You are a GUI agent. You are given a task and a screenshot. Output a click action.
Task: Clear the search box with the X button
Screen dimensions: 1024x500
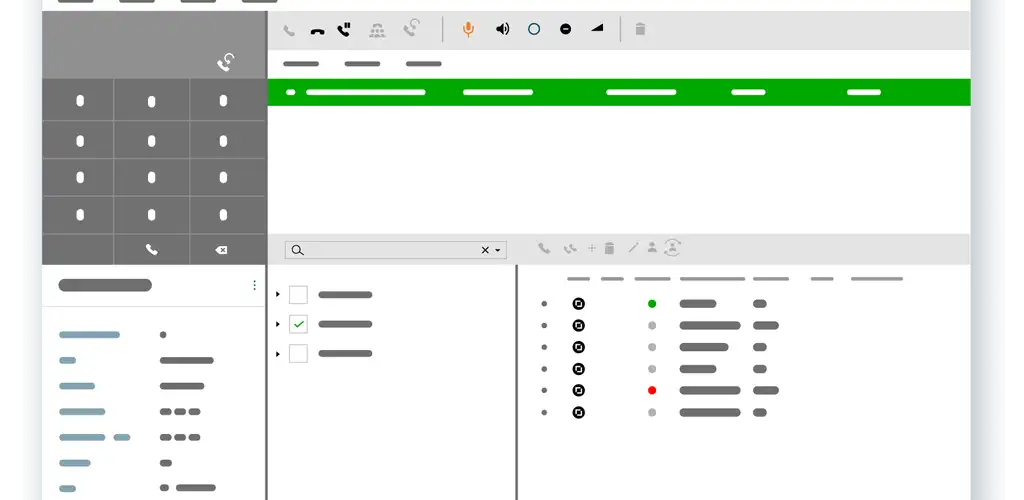[485, 250]
